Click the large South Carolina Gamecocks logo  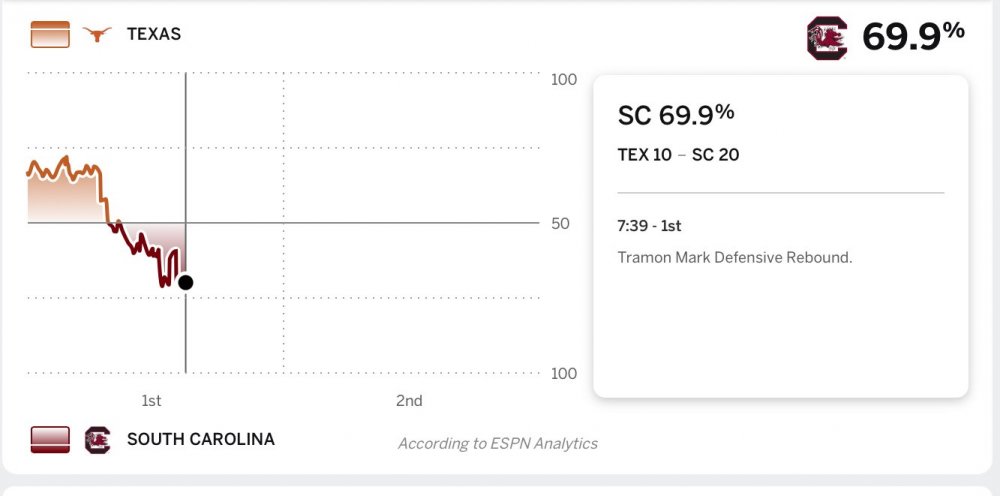coord(827,39)
